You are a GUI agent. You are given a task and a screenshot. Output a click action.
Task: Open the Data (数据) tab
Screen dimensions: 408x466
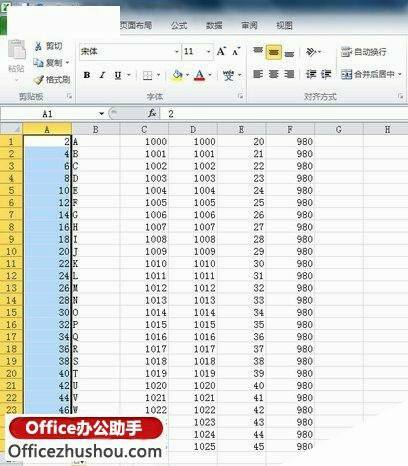click(214, 25)
